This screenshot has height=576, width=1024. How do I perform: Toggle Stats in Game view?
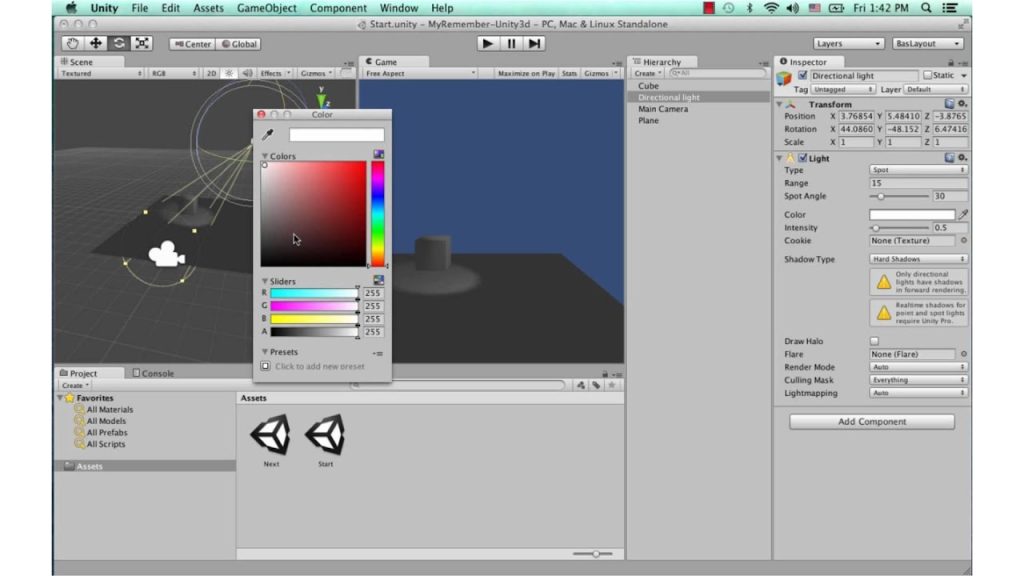pos(569,73)
